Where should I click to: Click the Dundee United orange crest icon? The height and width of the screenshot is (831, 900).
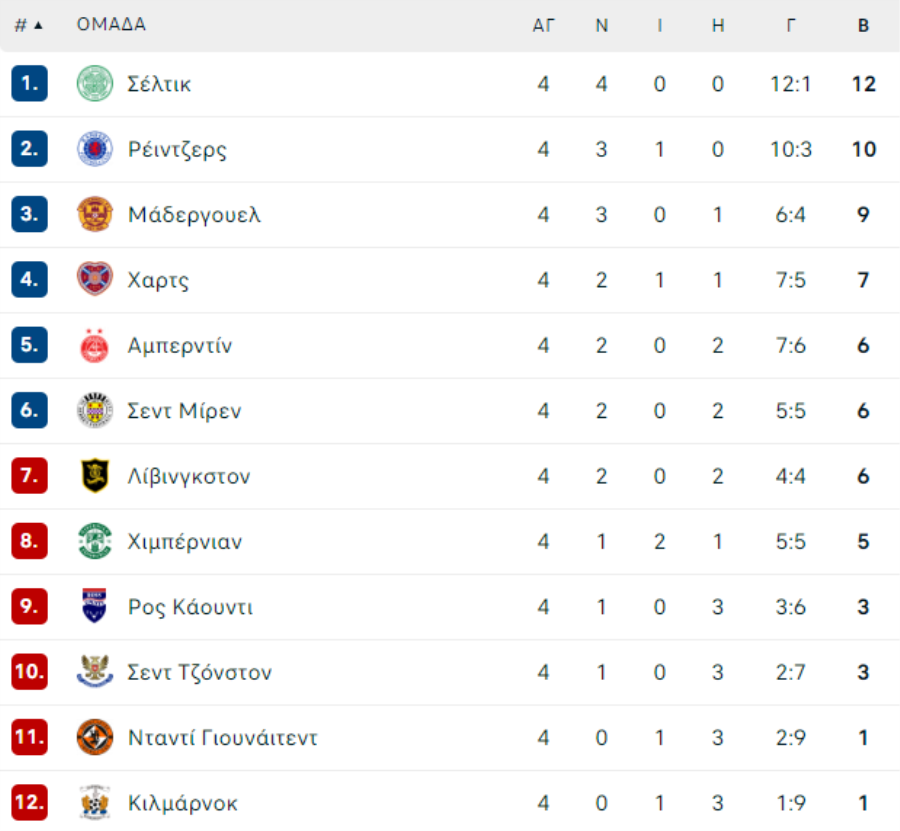[95, 737]
